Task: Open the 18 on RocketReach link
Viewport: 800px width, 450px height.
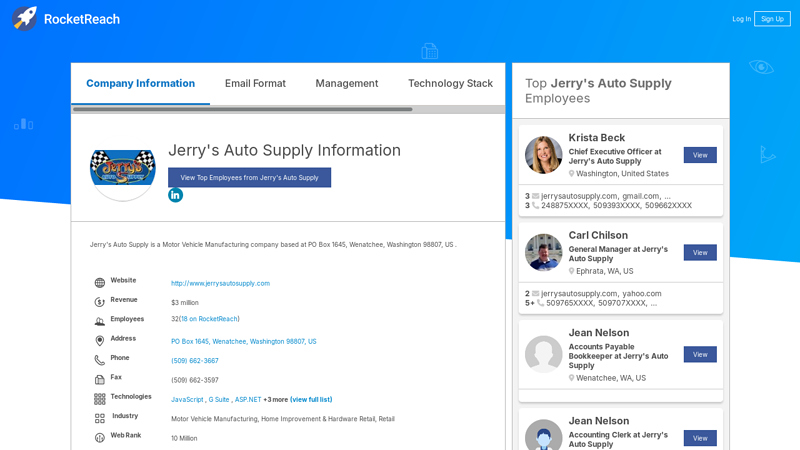Action: pyautogui.click(x=209, y=319)
